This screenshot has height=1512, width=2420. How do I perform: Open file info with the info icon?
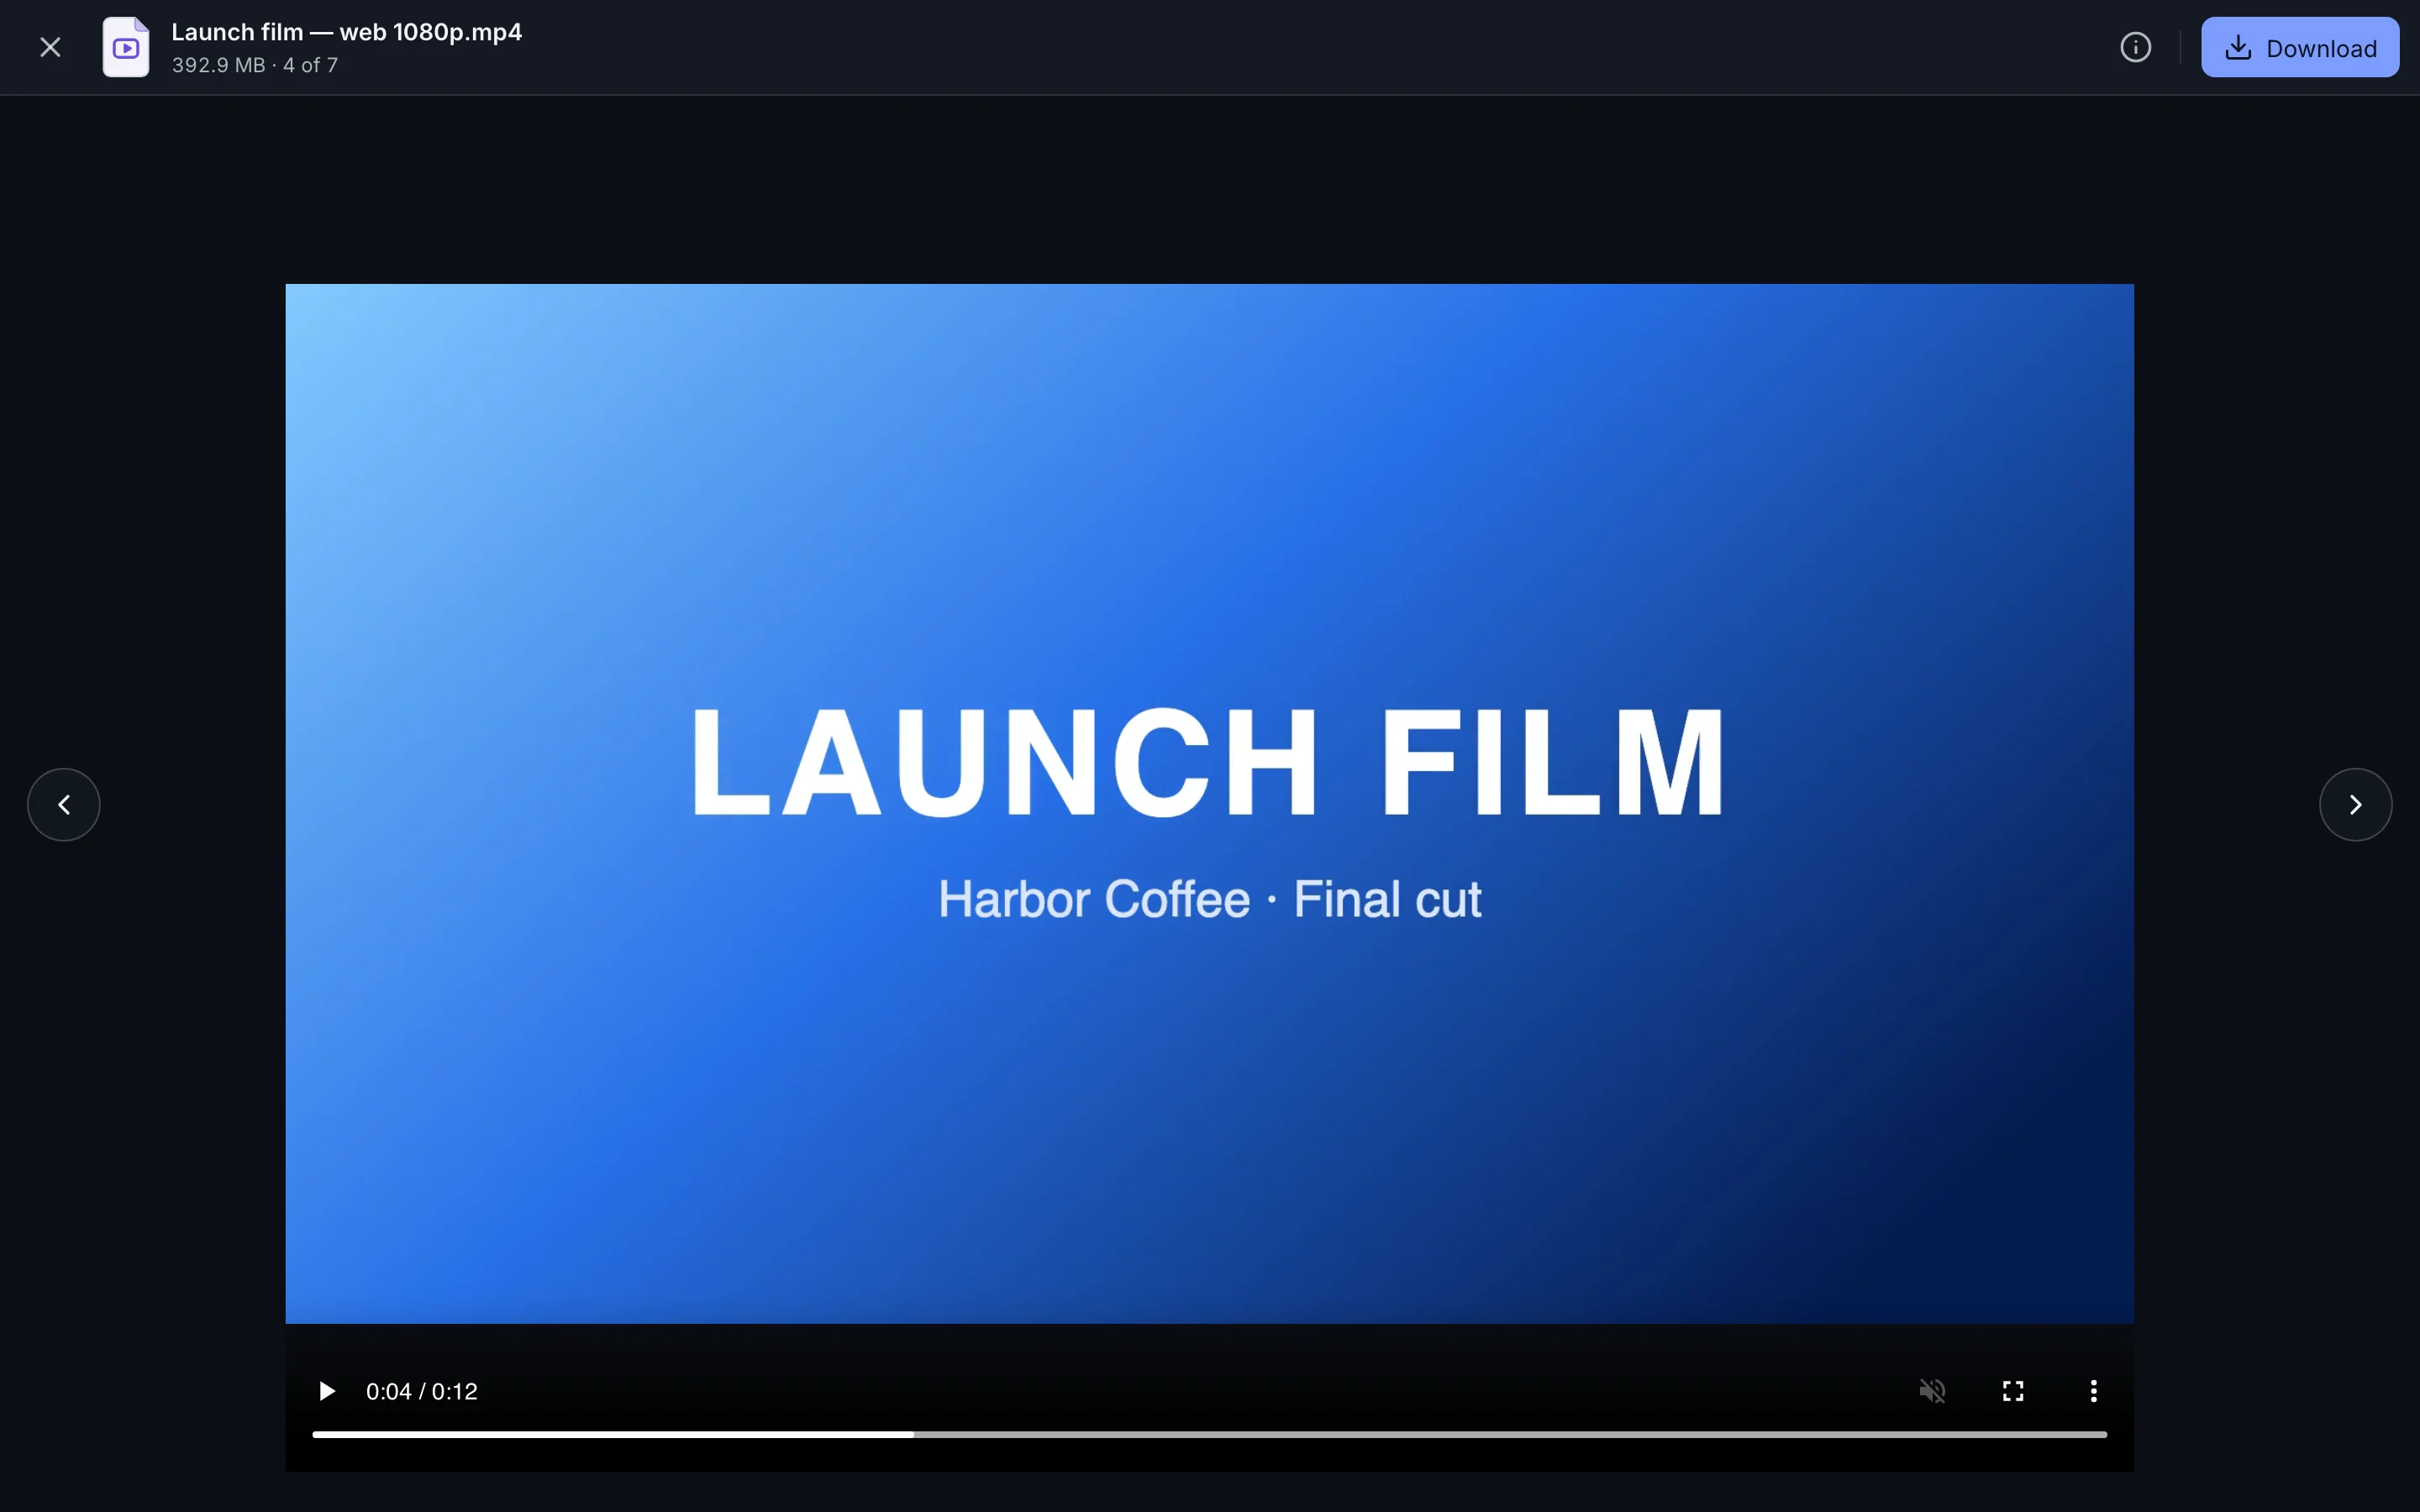[2135, 47]
